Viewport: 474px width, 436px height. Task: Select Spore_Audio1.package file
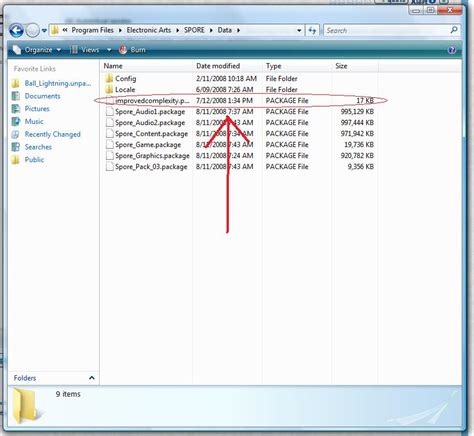150,112
